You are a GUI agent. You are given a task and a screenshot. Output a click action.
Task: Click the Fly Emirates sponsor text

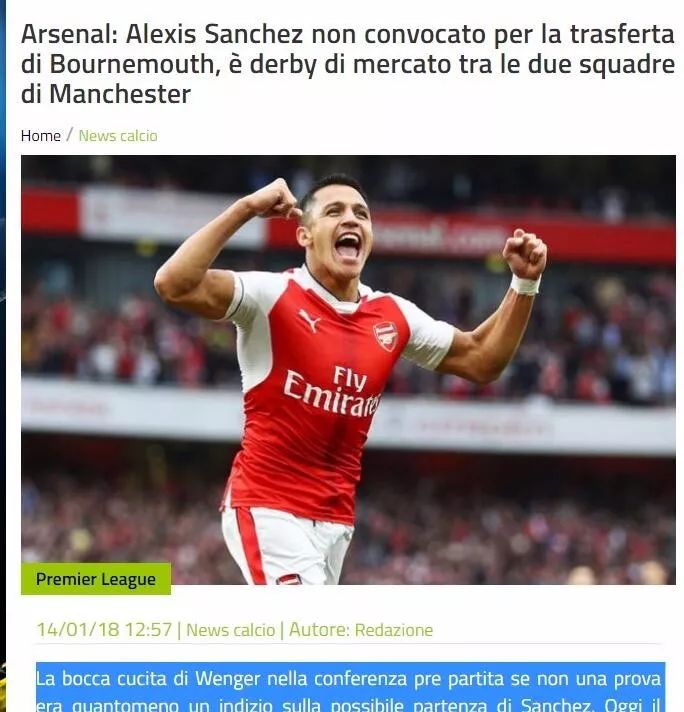(332, 391)
